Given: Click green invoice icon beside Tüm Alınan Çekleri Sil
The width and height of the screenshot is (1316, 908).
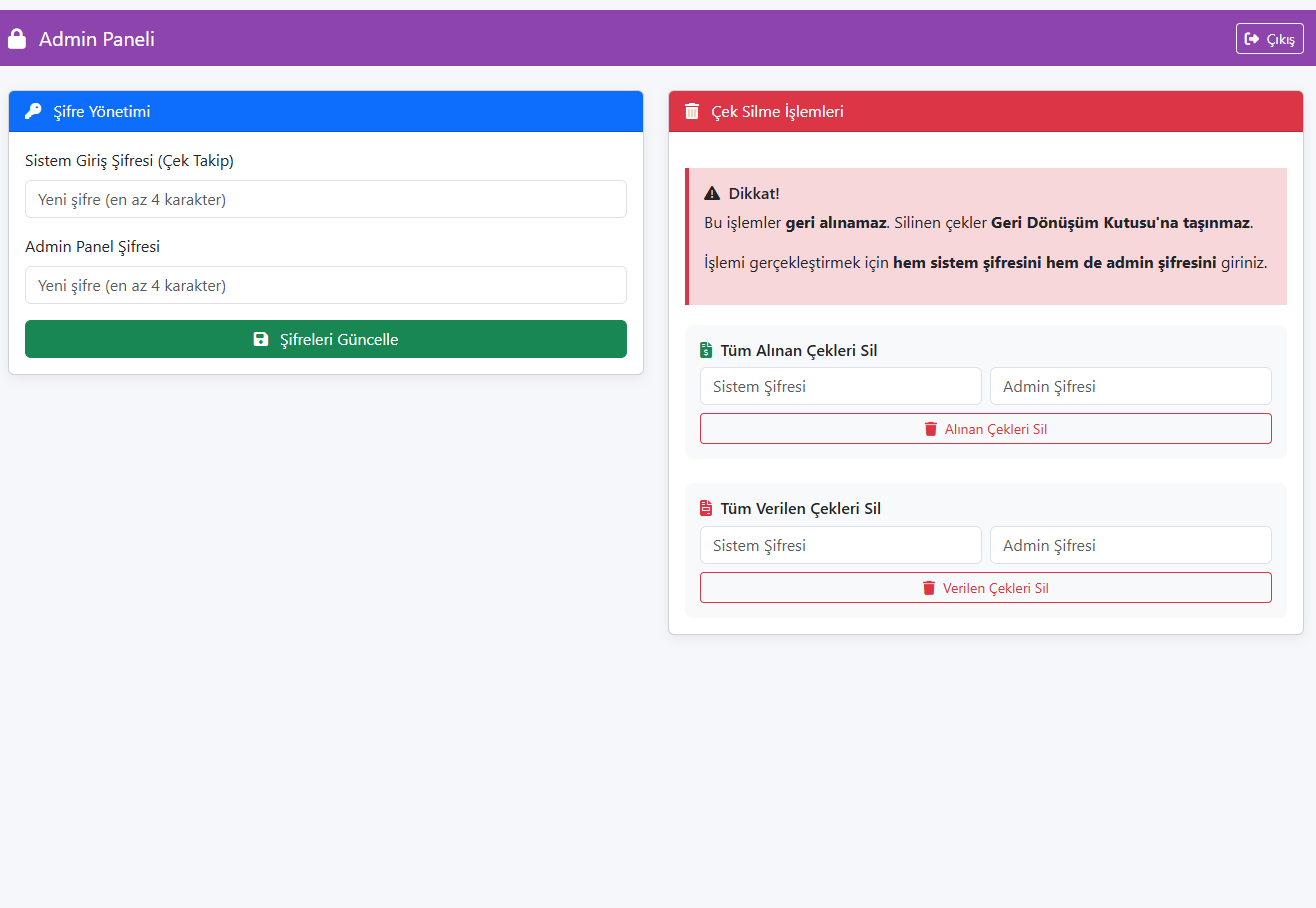Looking at the screenshot, I should [707, 350].
